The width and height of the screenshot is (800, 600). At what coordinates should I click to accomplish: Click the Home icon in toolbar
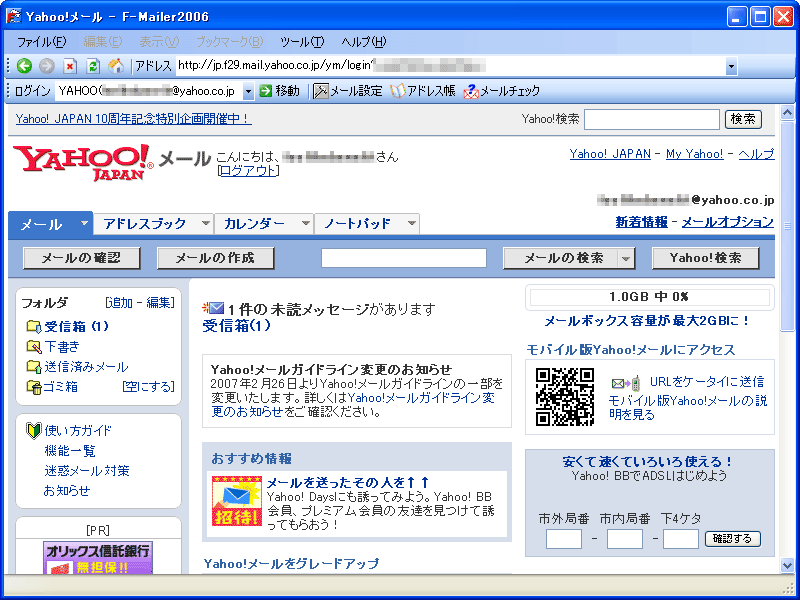(x=116, y=66)
